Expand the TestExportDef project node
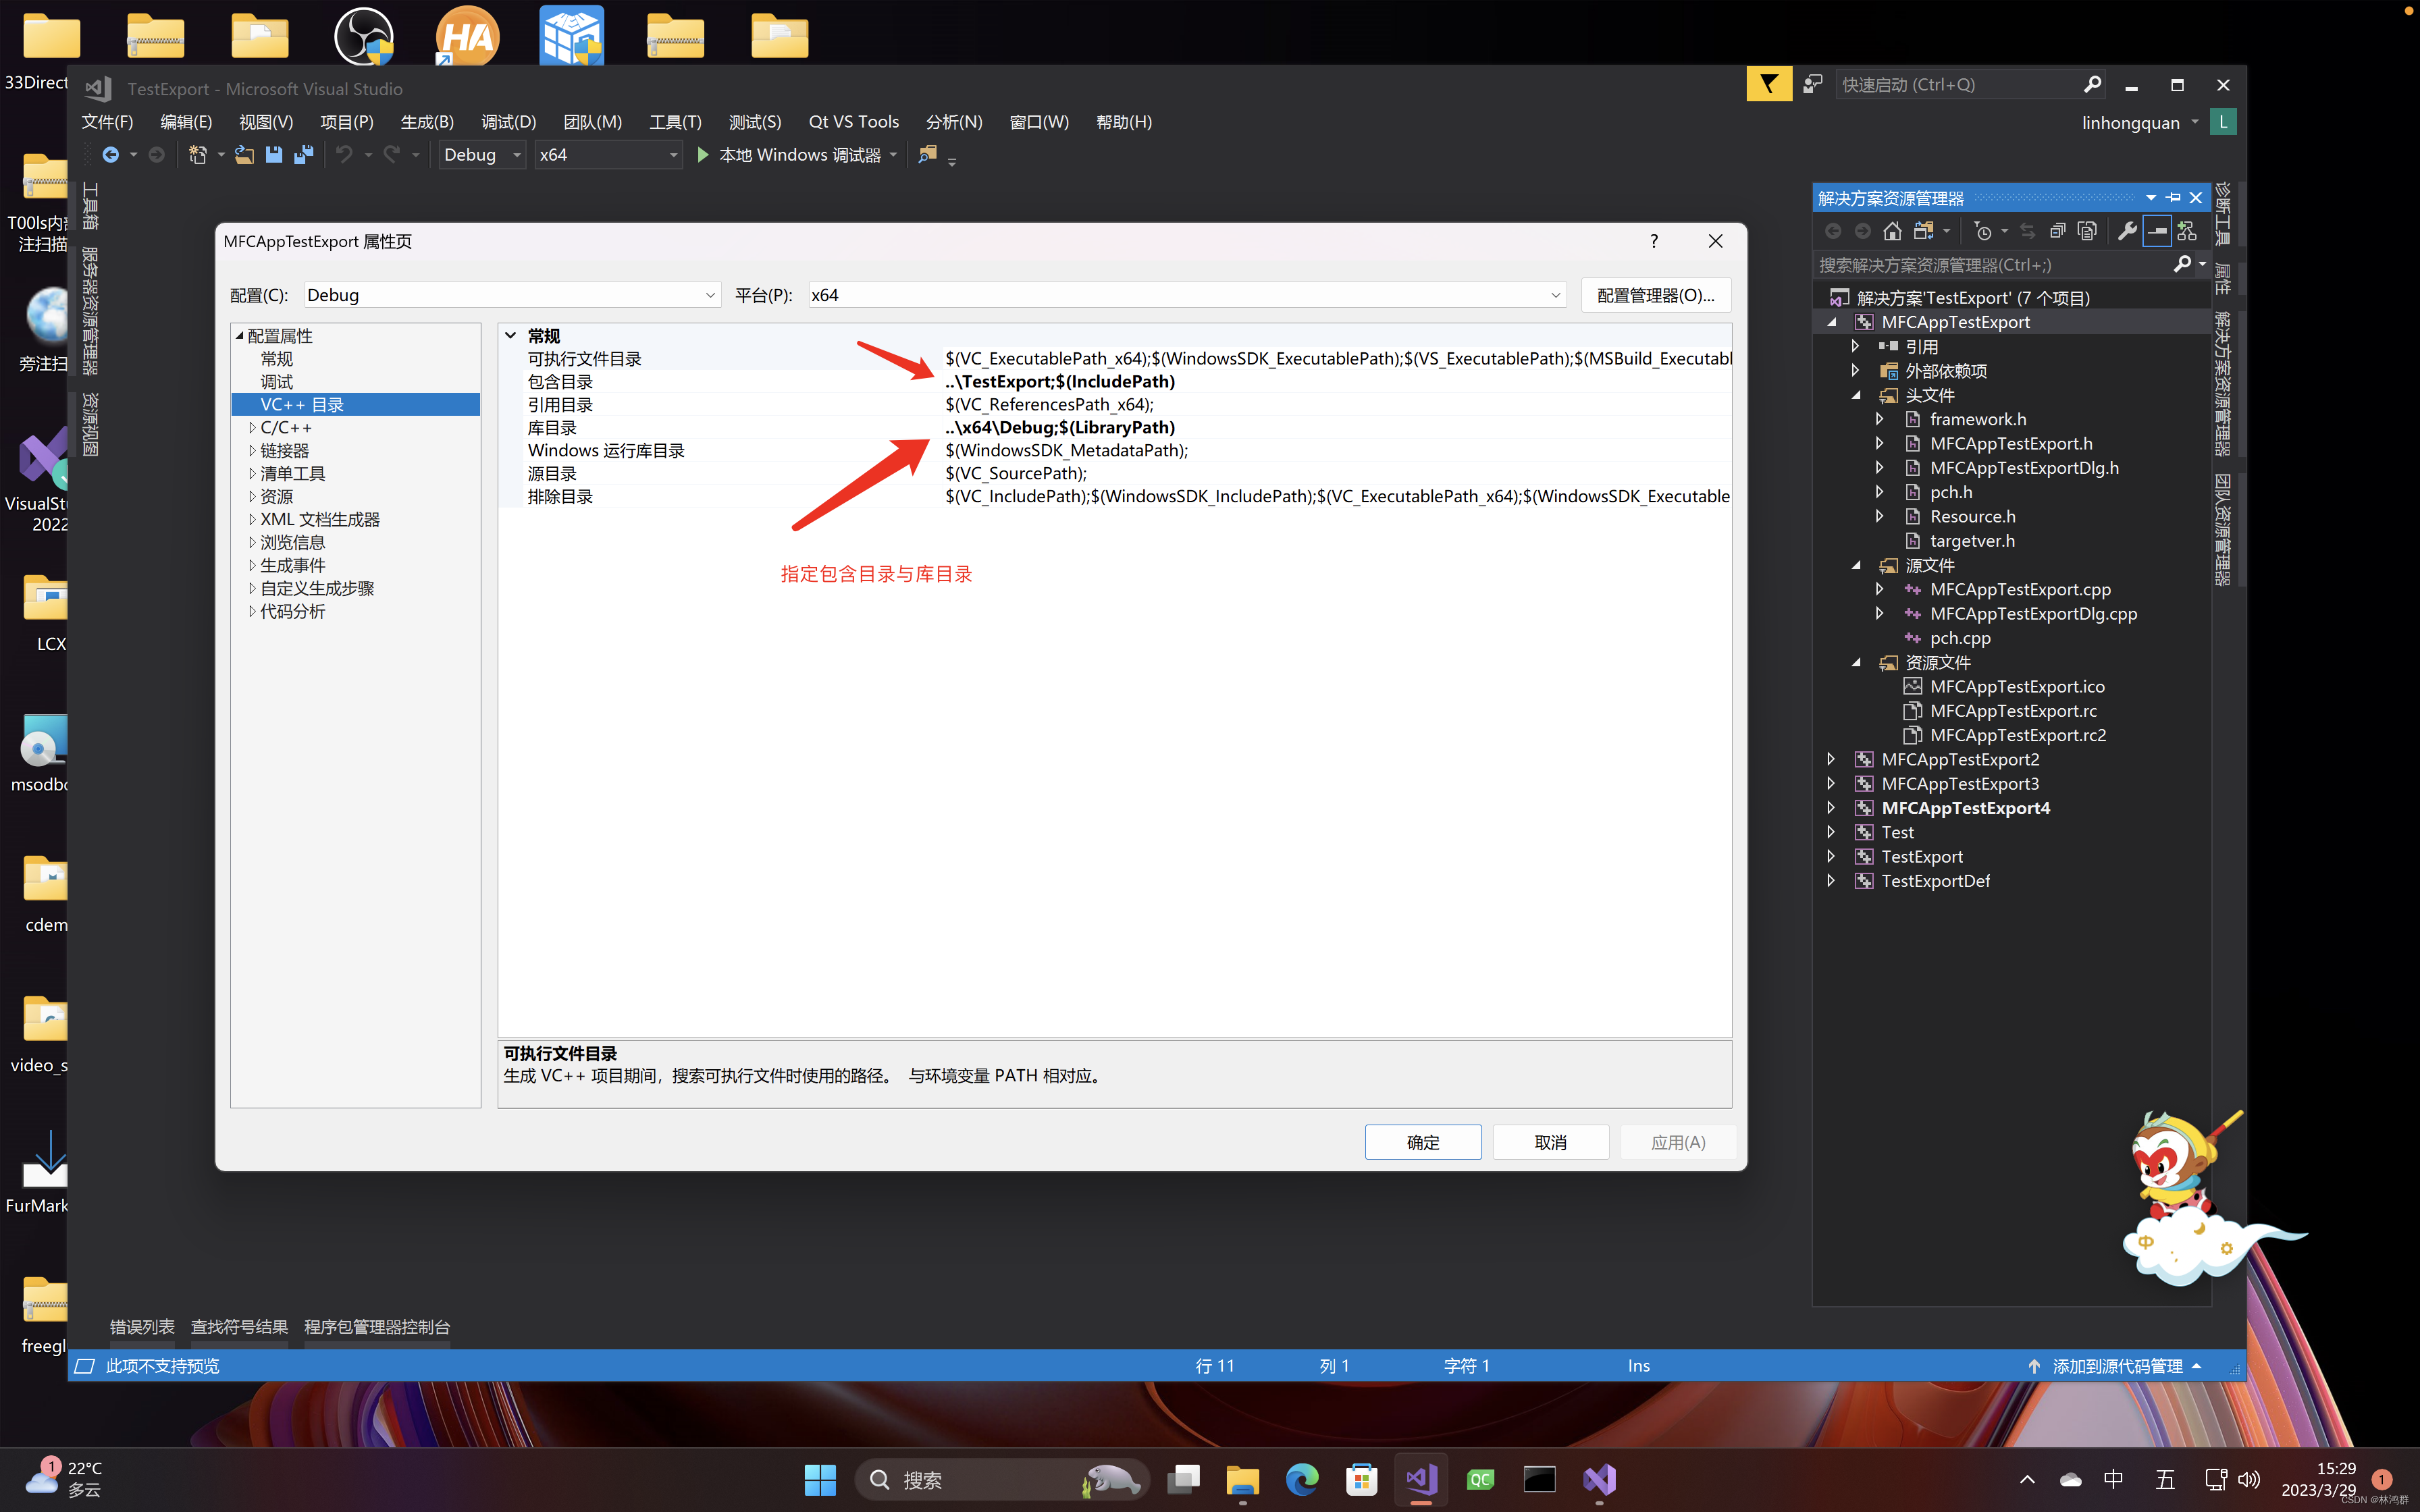The width and height of the screenshot is (2420, 1512). [1831, 881]
